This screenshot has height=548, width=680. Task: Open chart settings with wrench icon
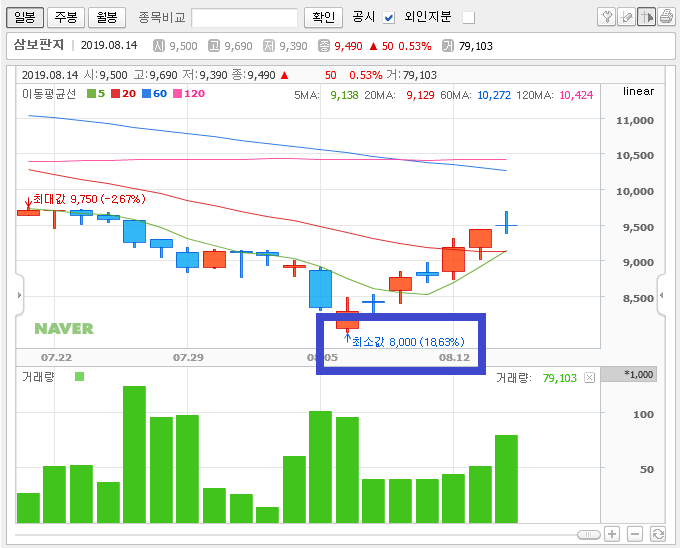[x=606, y=17]
